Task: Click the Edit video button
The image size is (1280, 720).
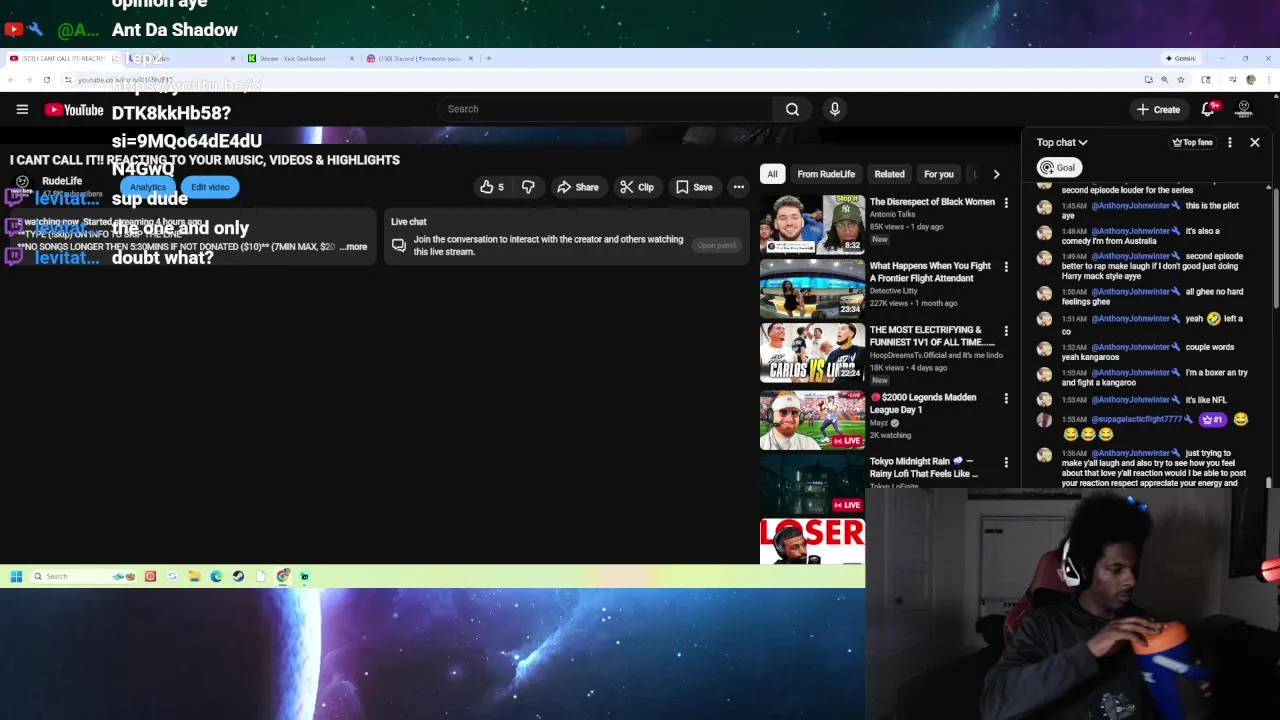Action: tap(210, 187)
